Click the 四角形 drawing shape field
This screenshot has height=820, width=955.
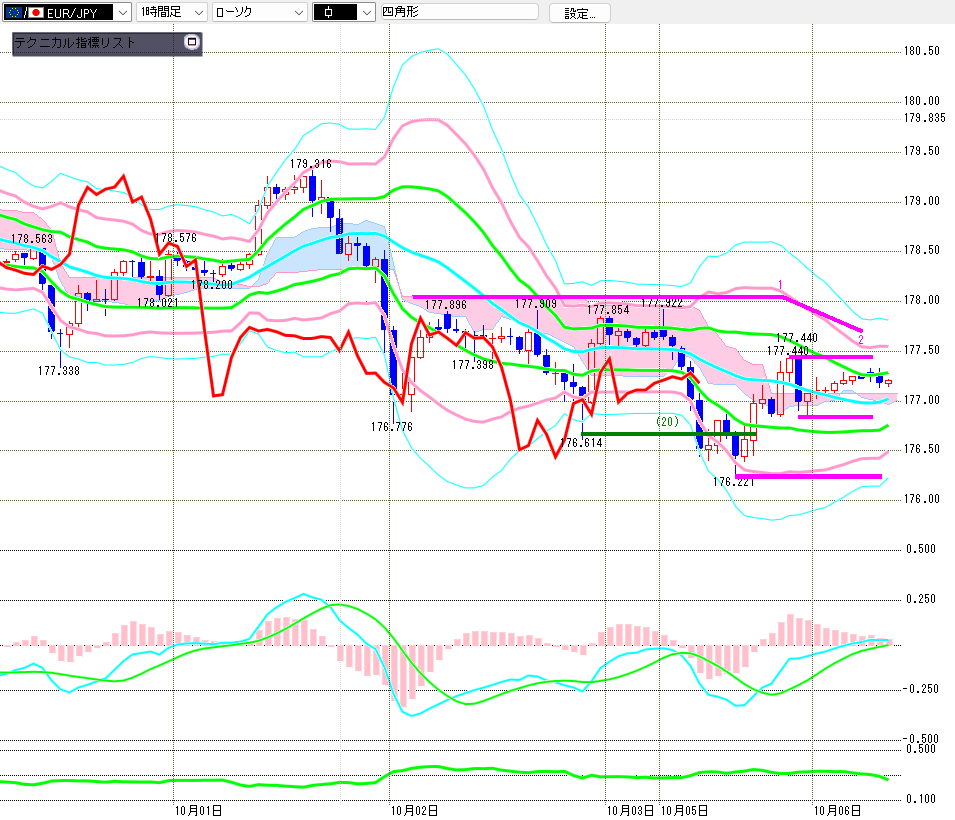pos(459,12)
